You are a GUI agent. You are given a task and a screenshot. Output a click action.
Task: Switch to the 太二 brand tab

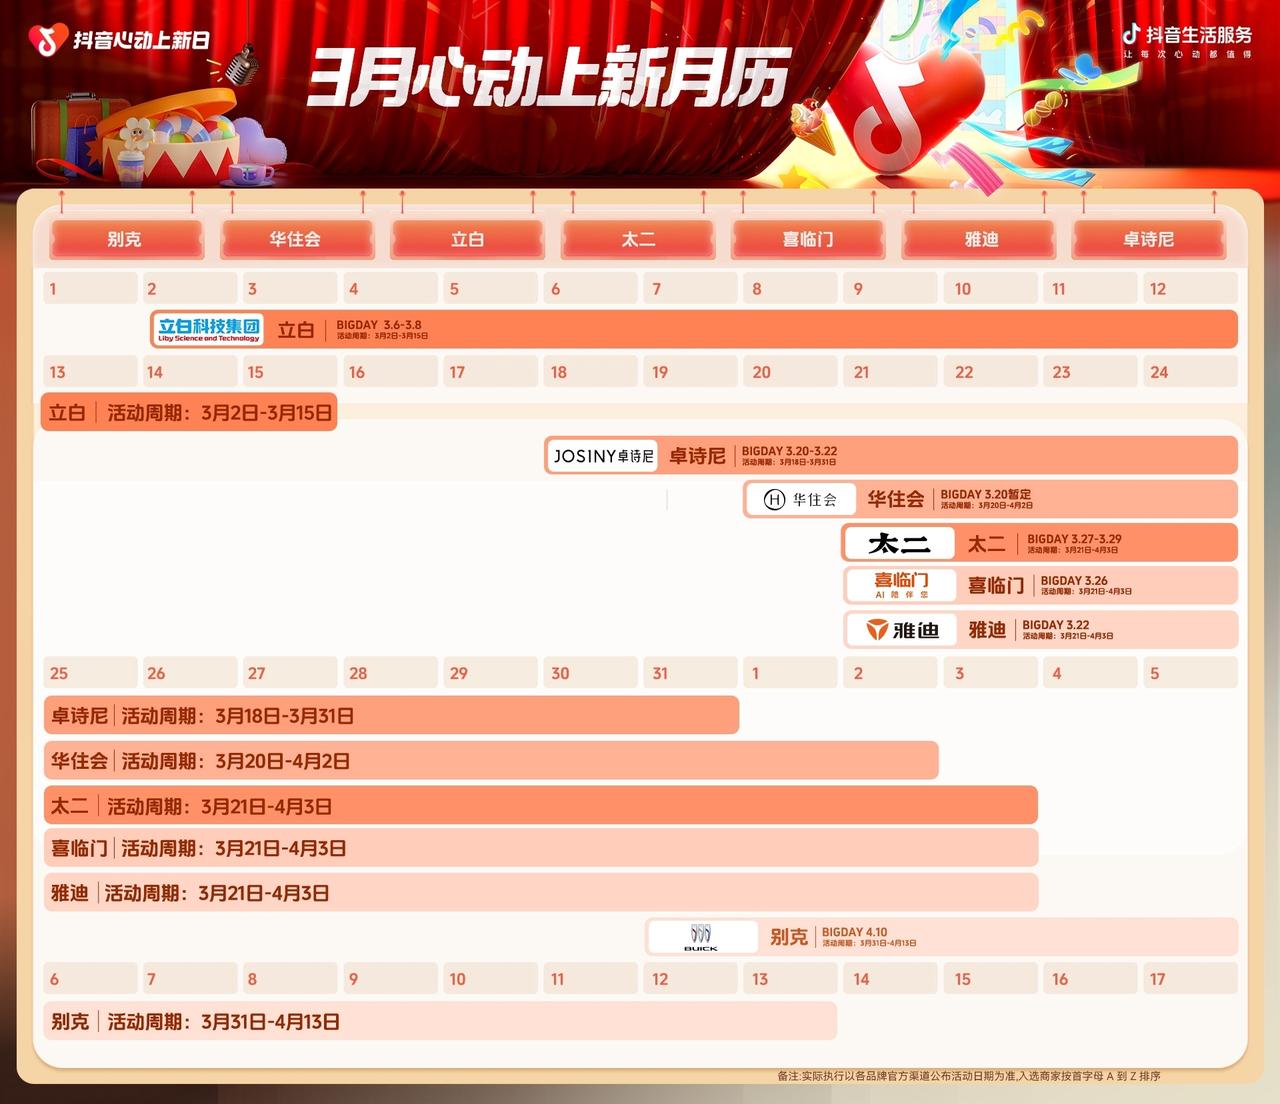pyautogui.click(x=638, y=239)
